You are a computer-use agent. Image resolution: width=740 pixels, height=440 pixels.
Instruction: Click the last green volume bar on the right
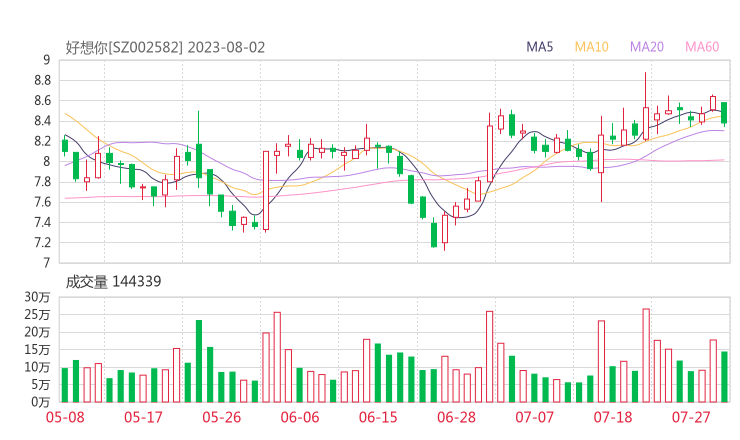[x=724, y=377]
